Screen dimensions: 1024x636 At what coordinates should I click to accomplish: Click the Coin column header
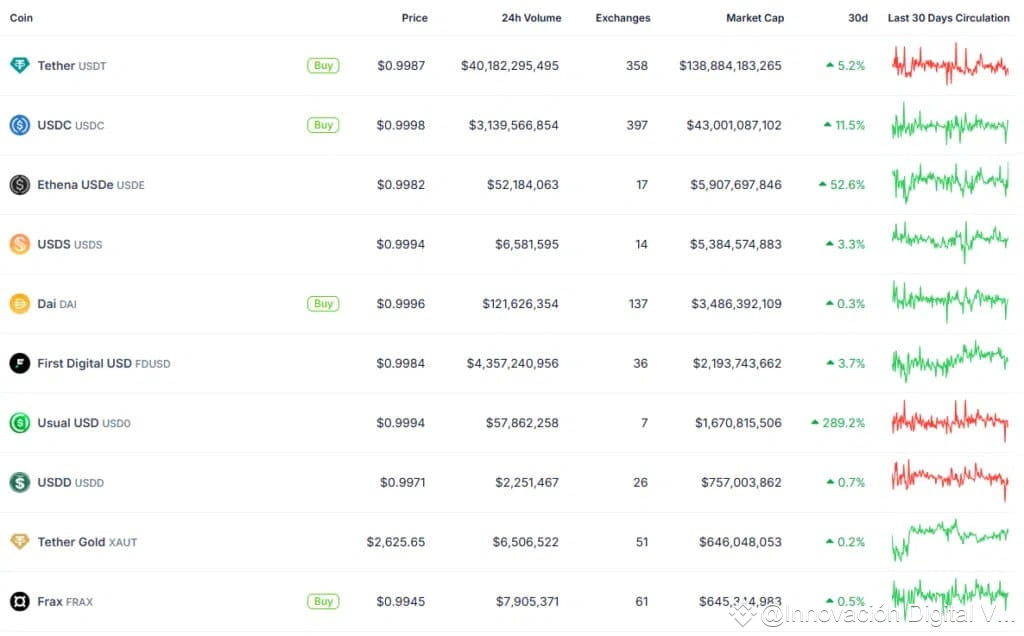pyautogui.click(x=21, y=17)
